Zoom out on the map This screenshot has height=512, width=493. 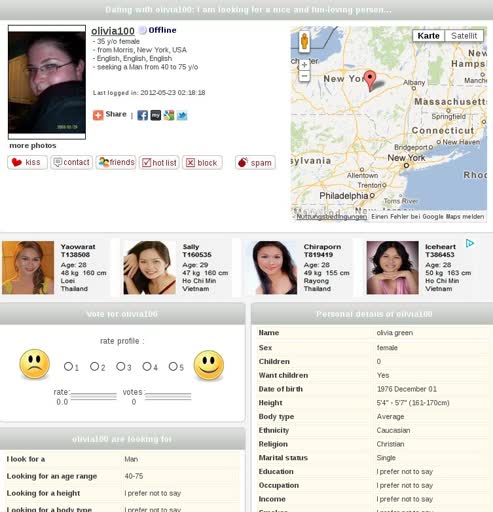point(304,76)
